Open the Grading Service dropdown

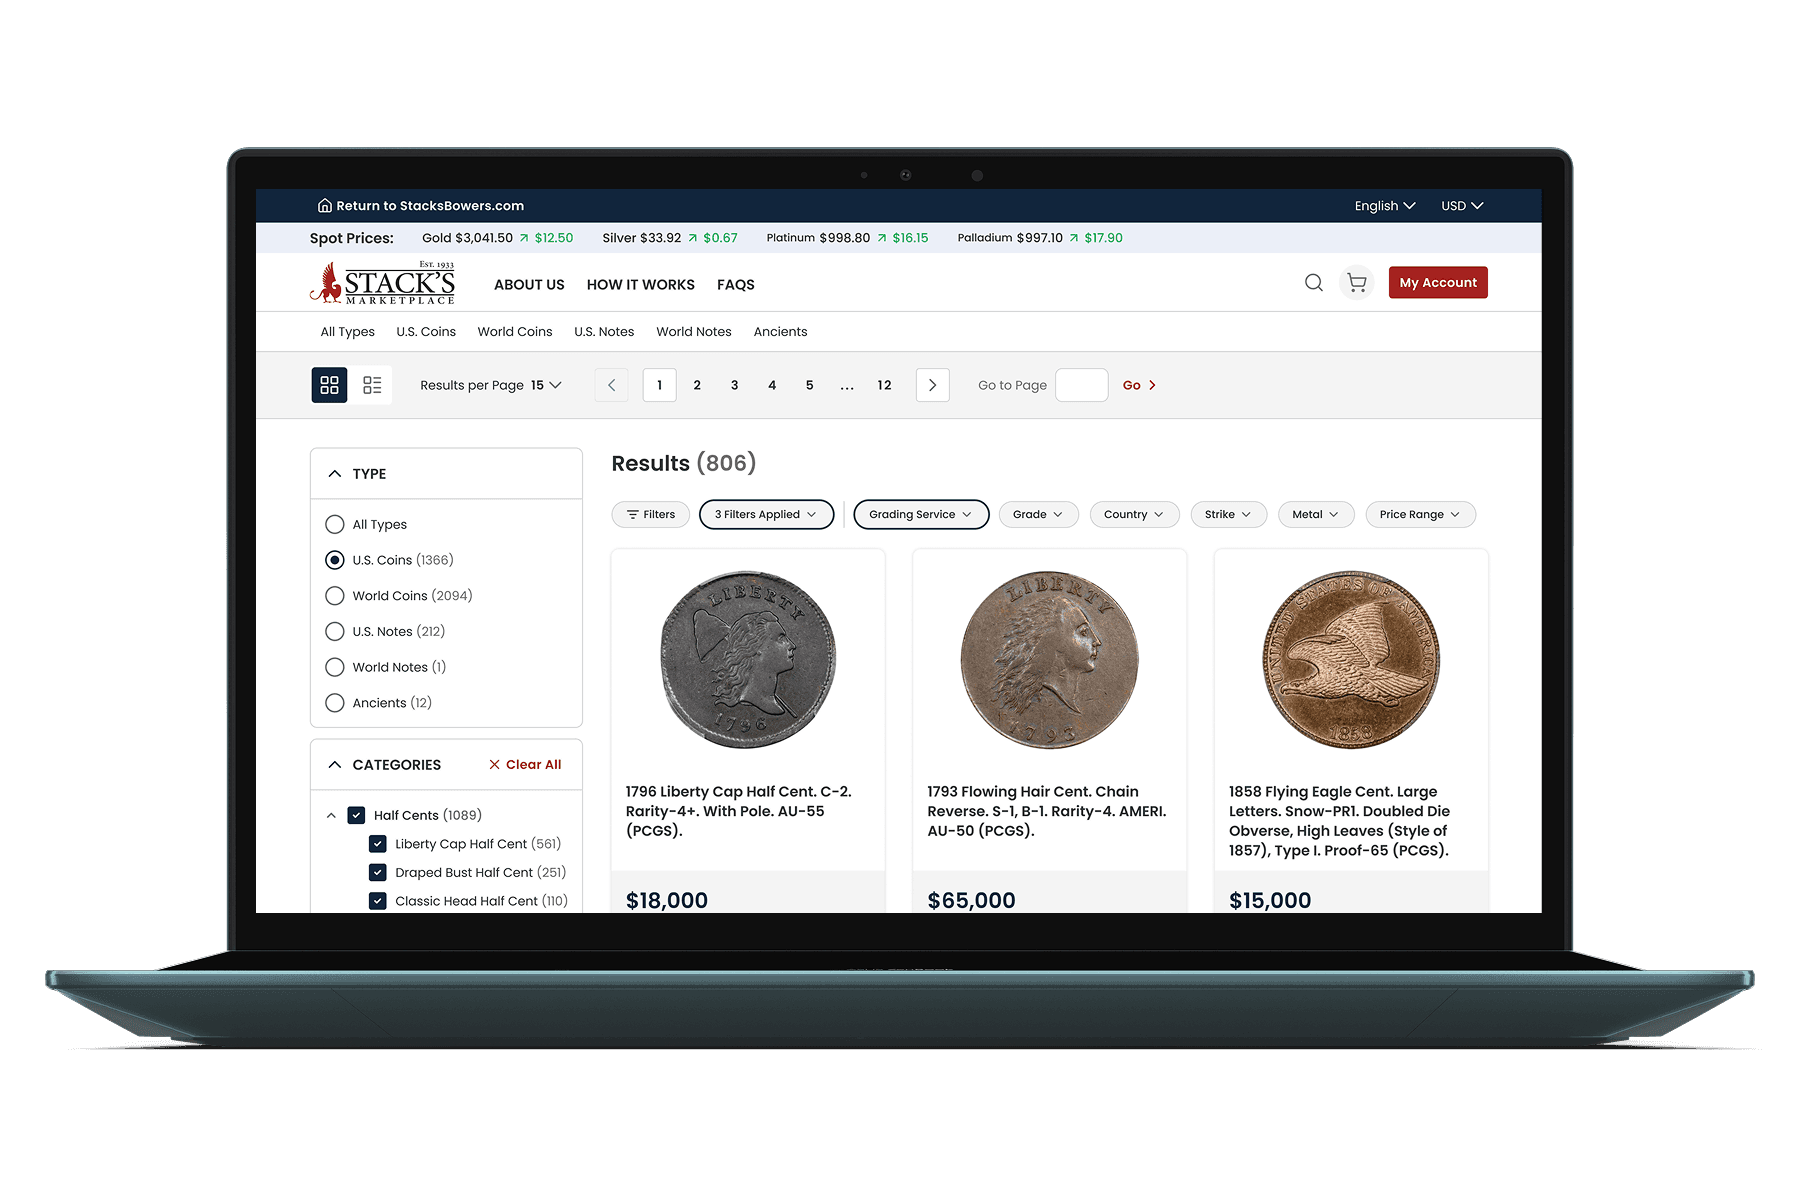(919, 514)
